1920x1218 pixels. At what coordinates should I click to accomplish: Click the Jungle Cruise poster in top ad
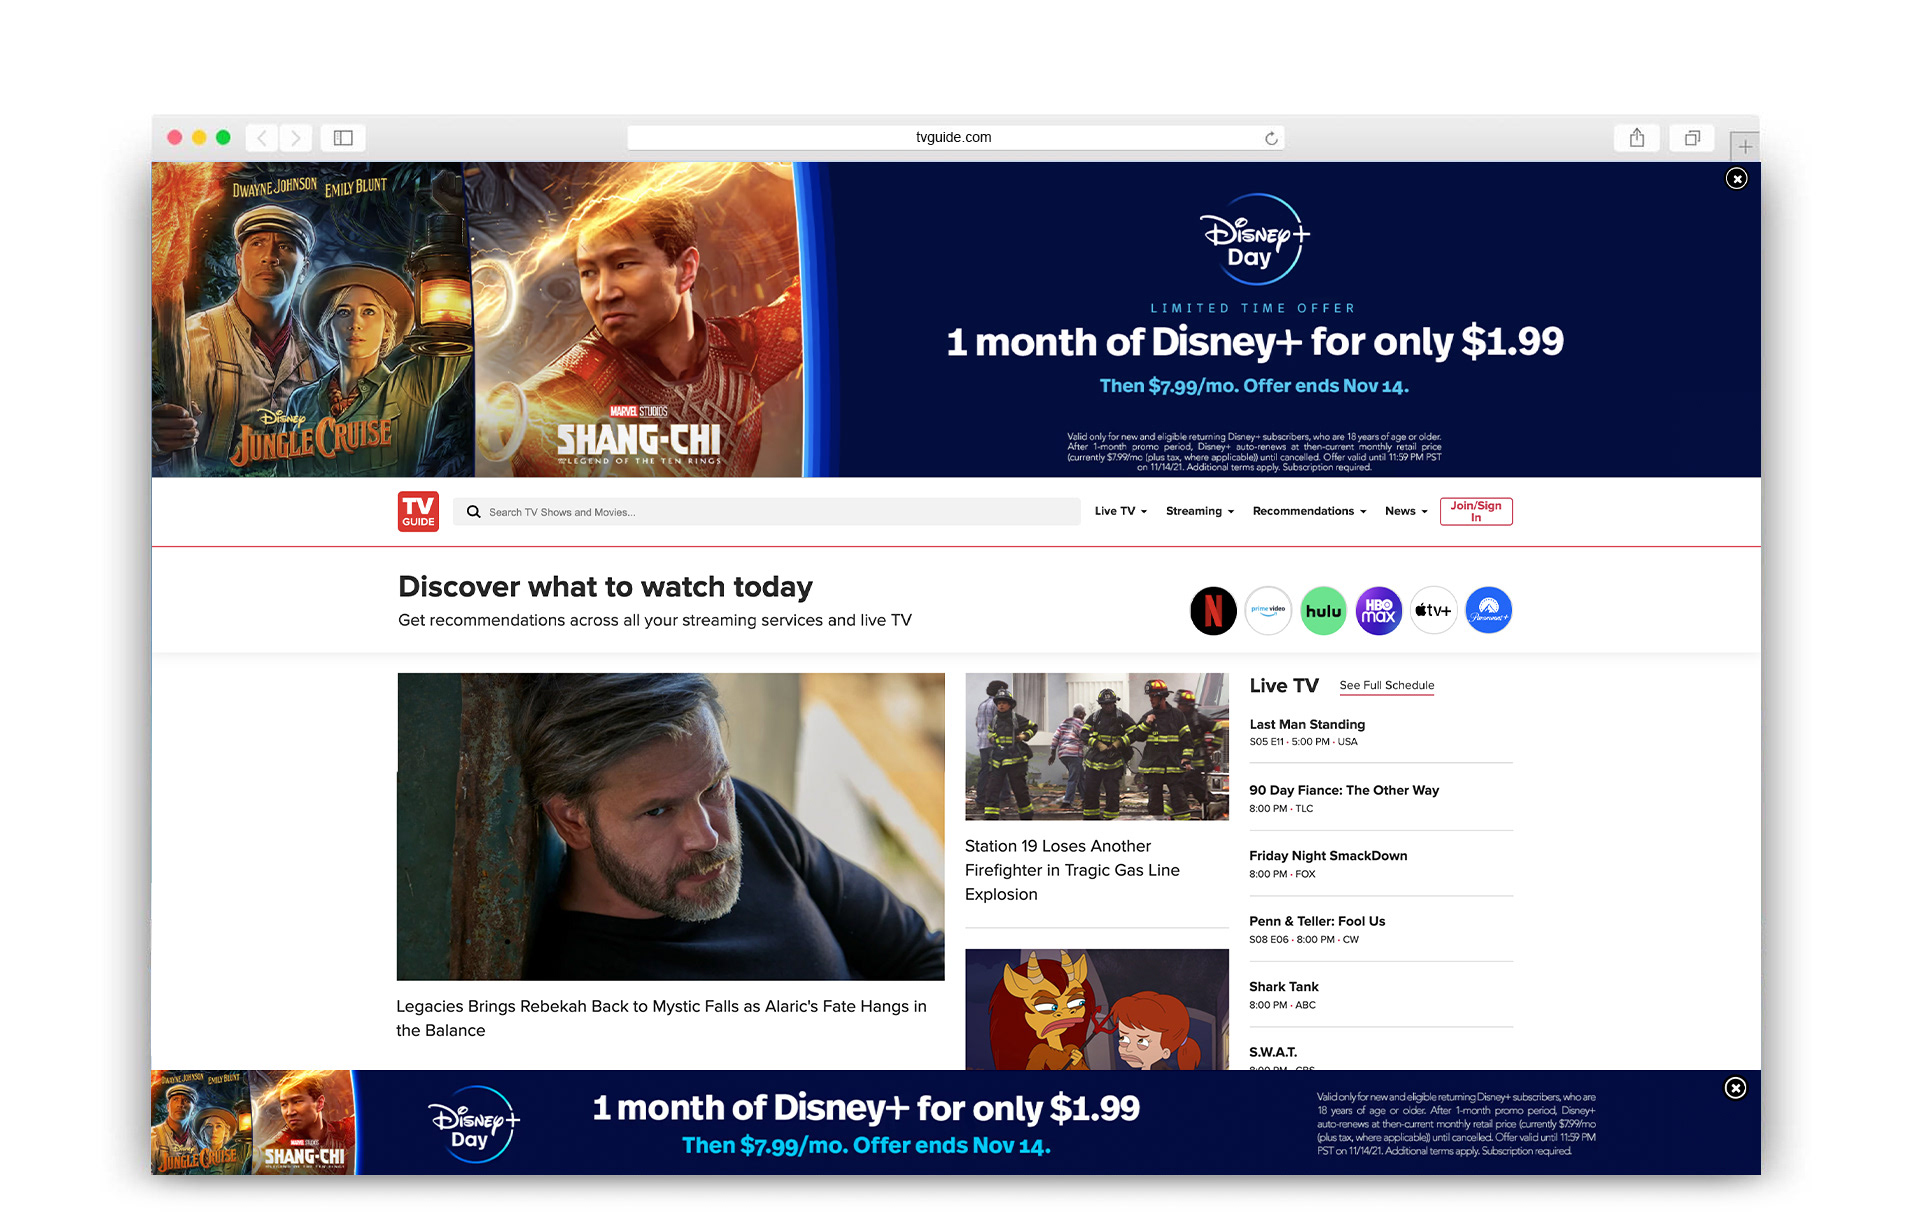click(x=312, y=320)
